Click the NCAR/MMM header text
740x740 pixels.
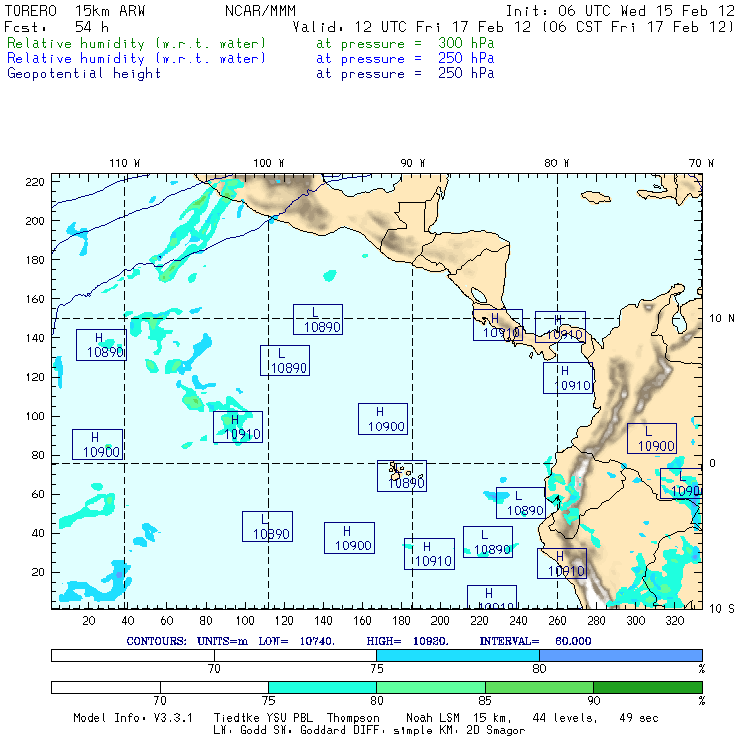point(259,11)
